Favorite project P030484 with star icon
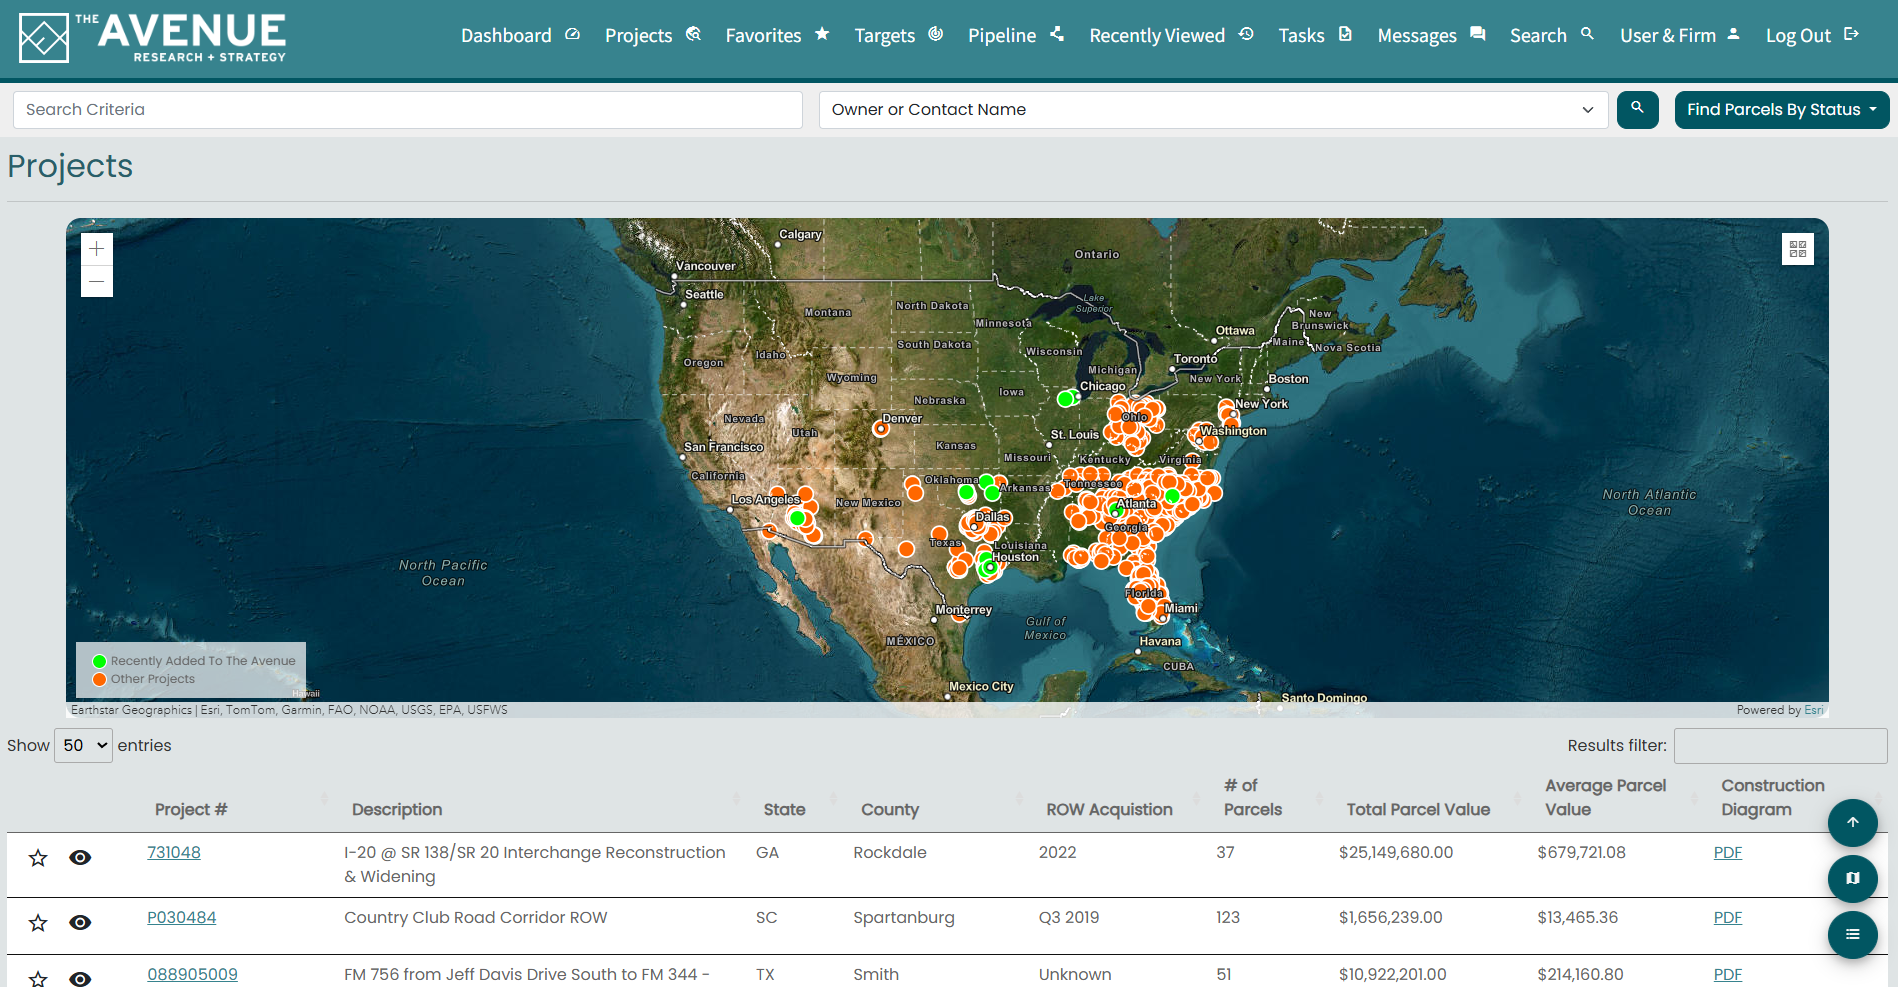This screenshot has width=1898, height=987. click(x=38, y=923)
